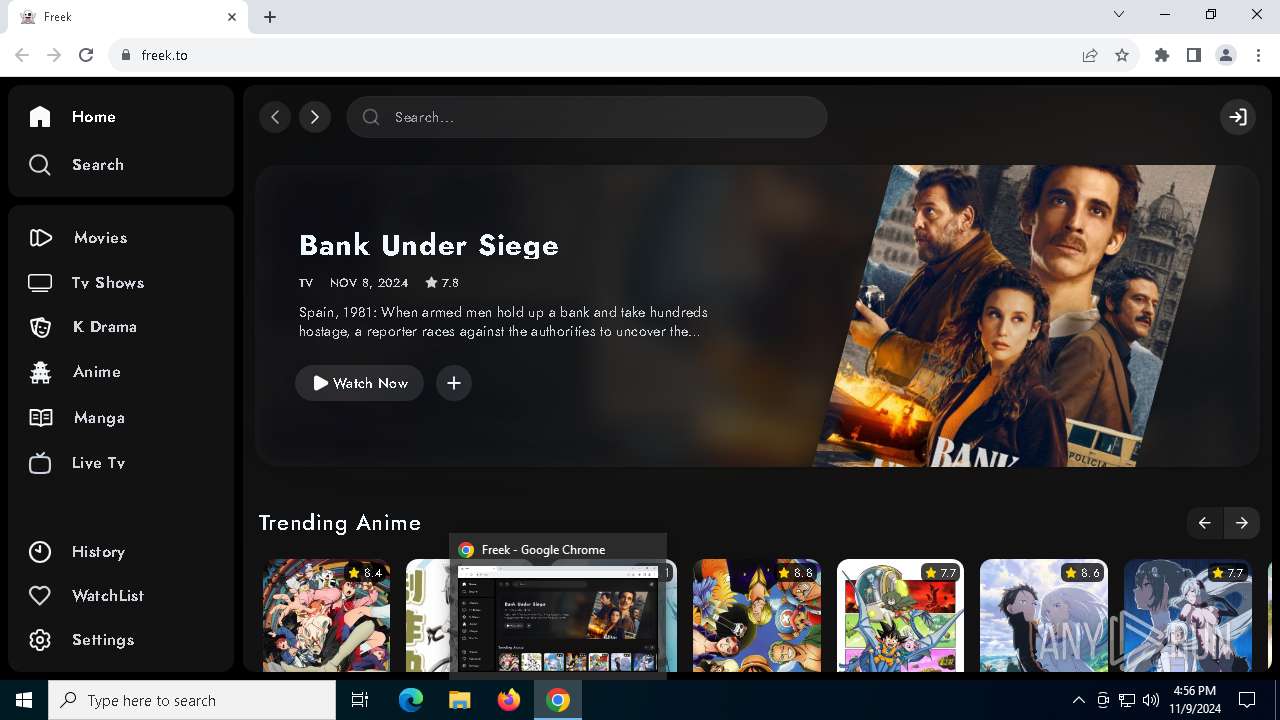The image size is (1280, 720).
Task: Open Chrome extensions puzzle icon
Action: pyautogui.click(x=1162, y=55)
